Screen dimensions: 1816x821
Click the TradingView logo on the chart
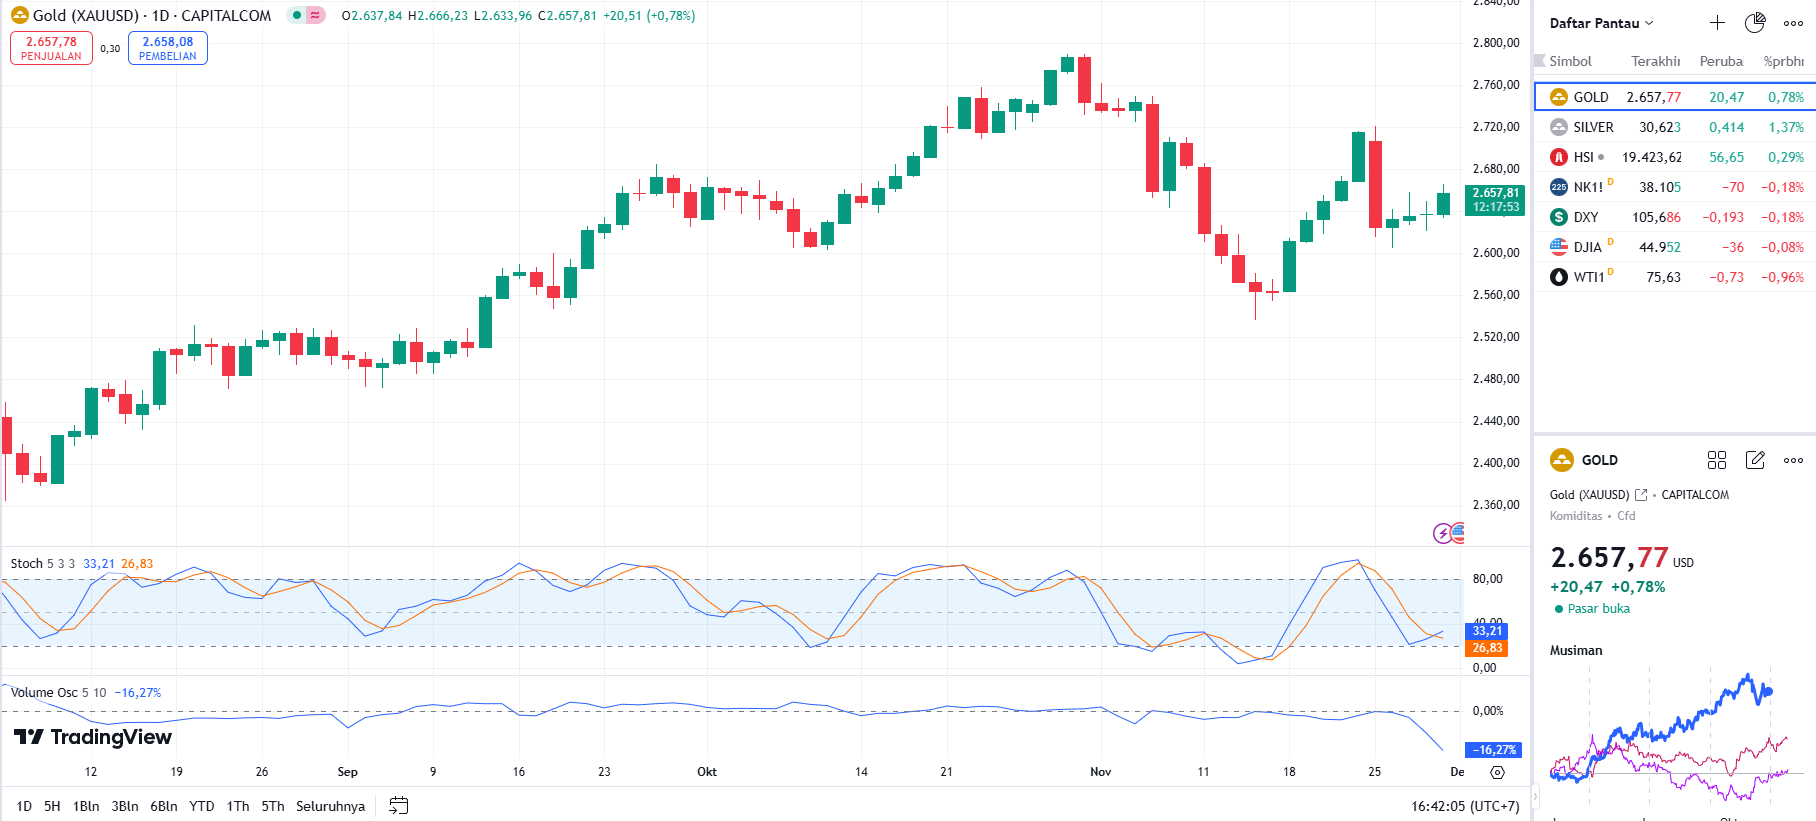(93, 737)
